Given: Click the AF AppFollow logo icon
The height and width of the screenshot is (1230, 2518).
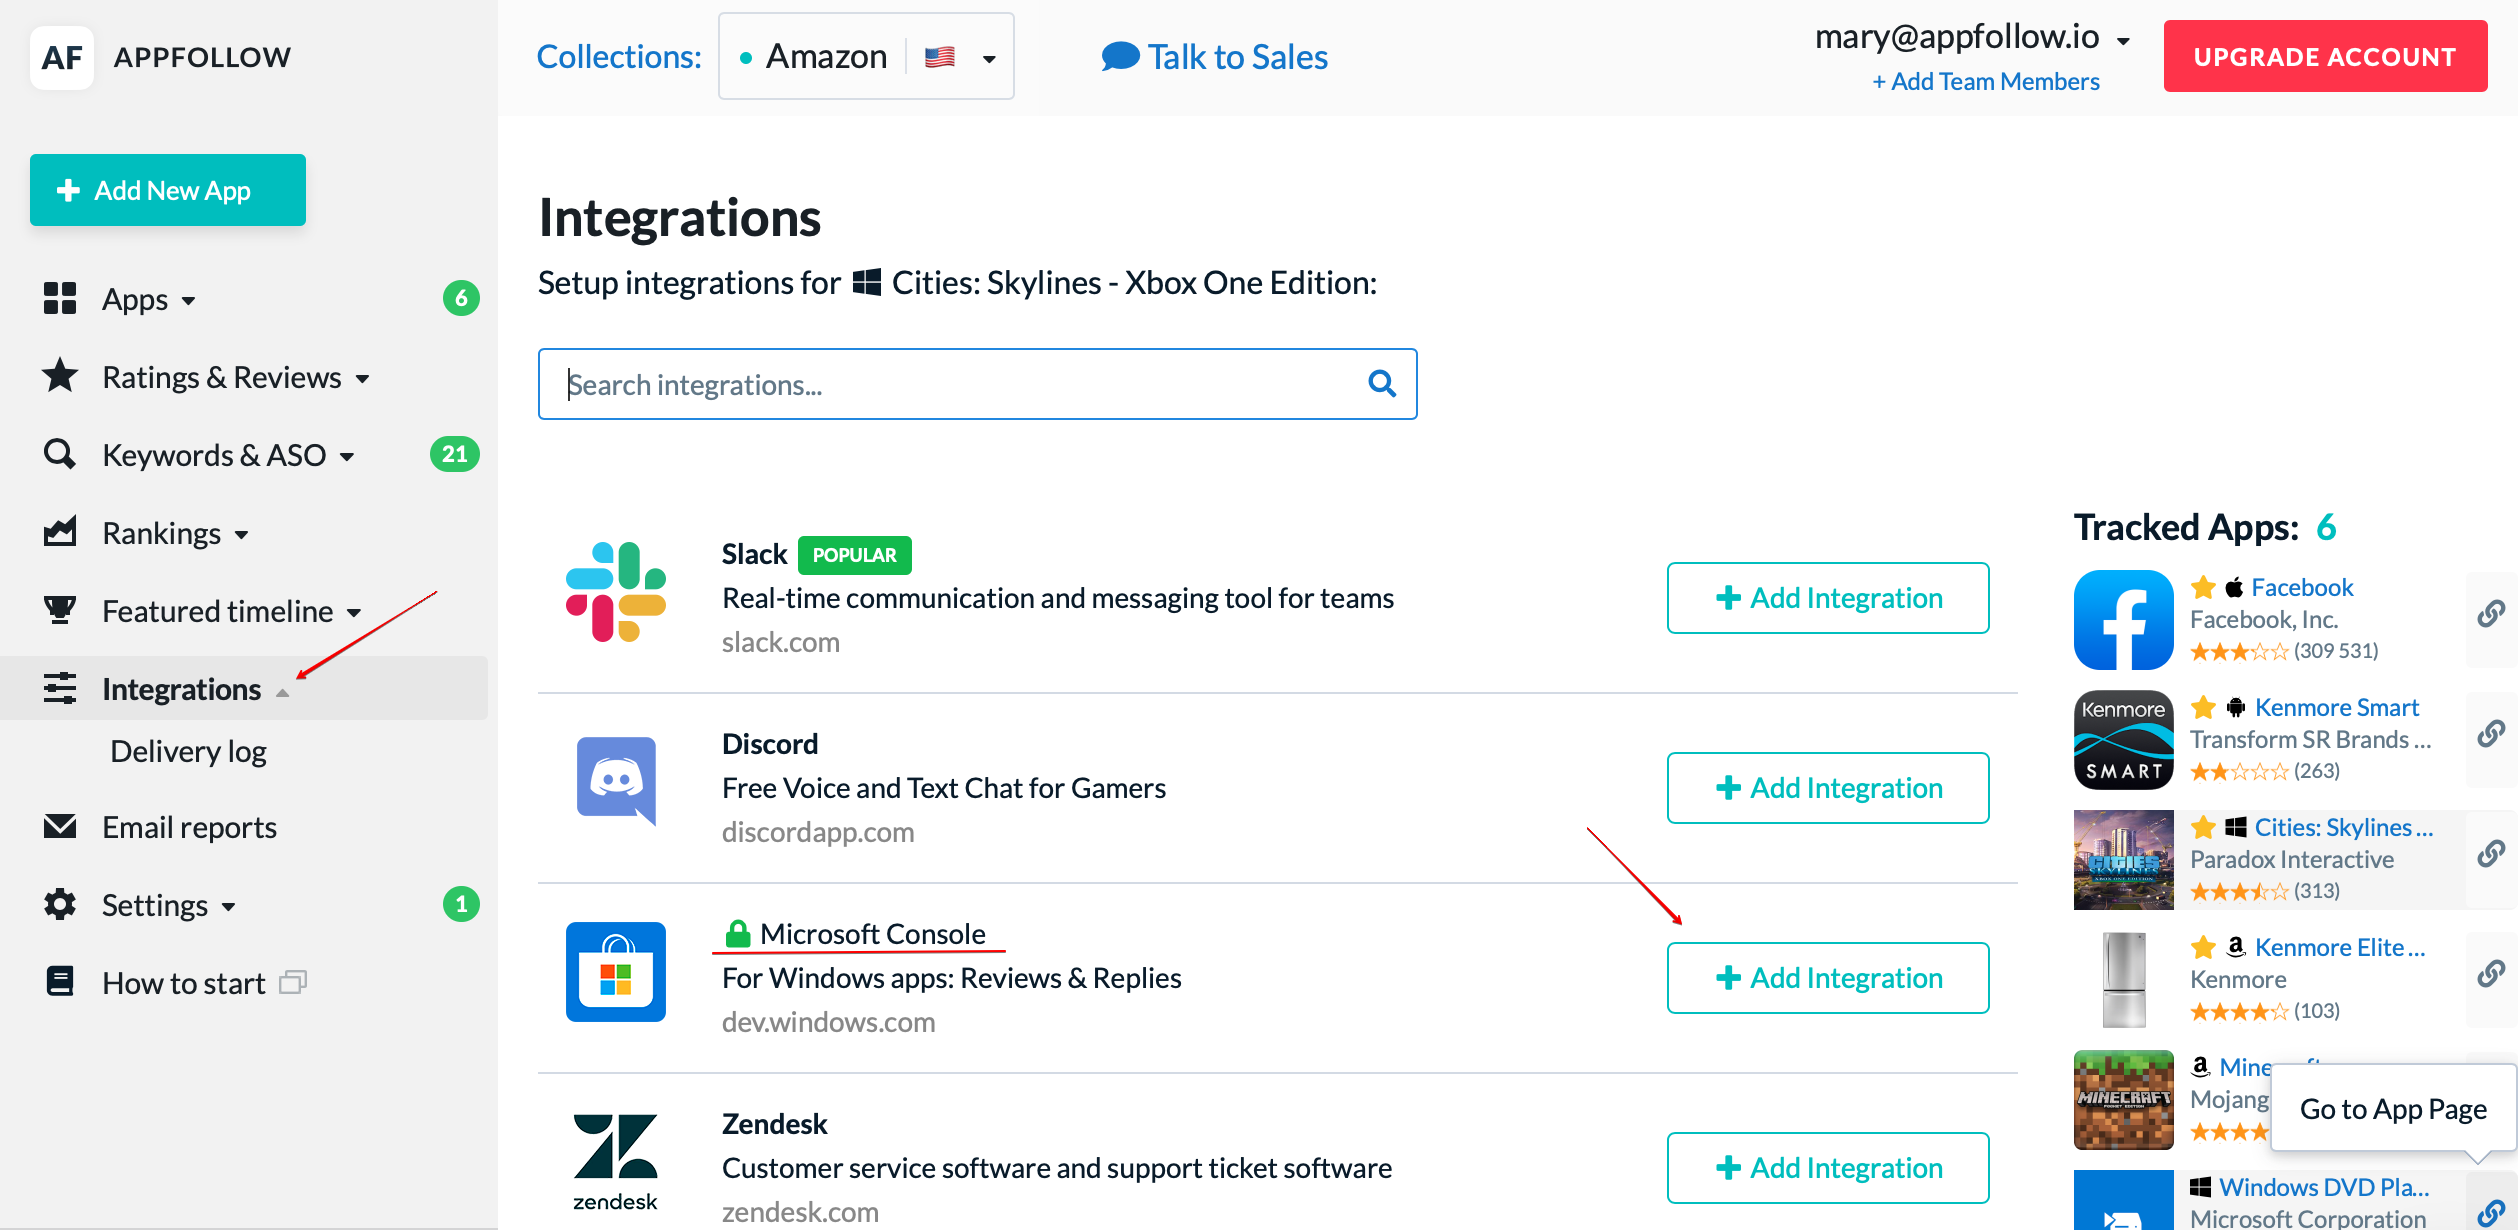Looking at the screenshot, I should [x=62, y=57].
